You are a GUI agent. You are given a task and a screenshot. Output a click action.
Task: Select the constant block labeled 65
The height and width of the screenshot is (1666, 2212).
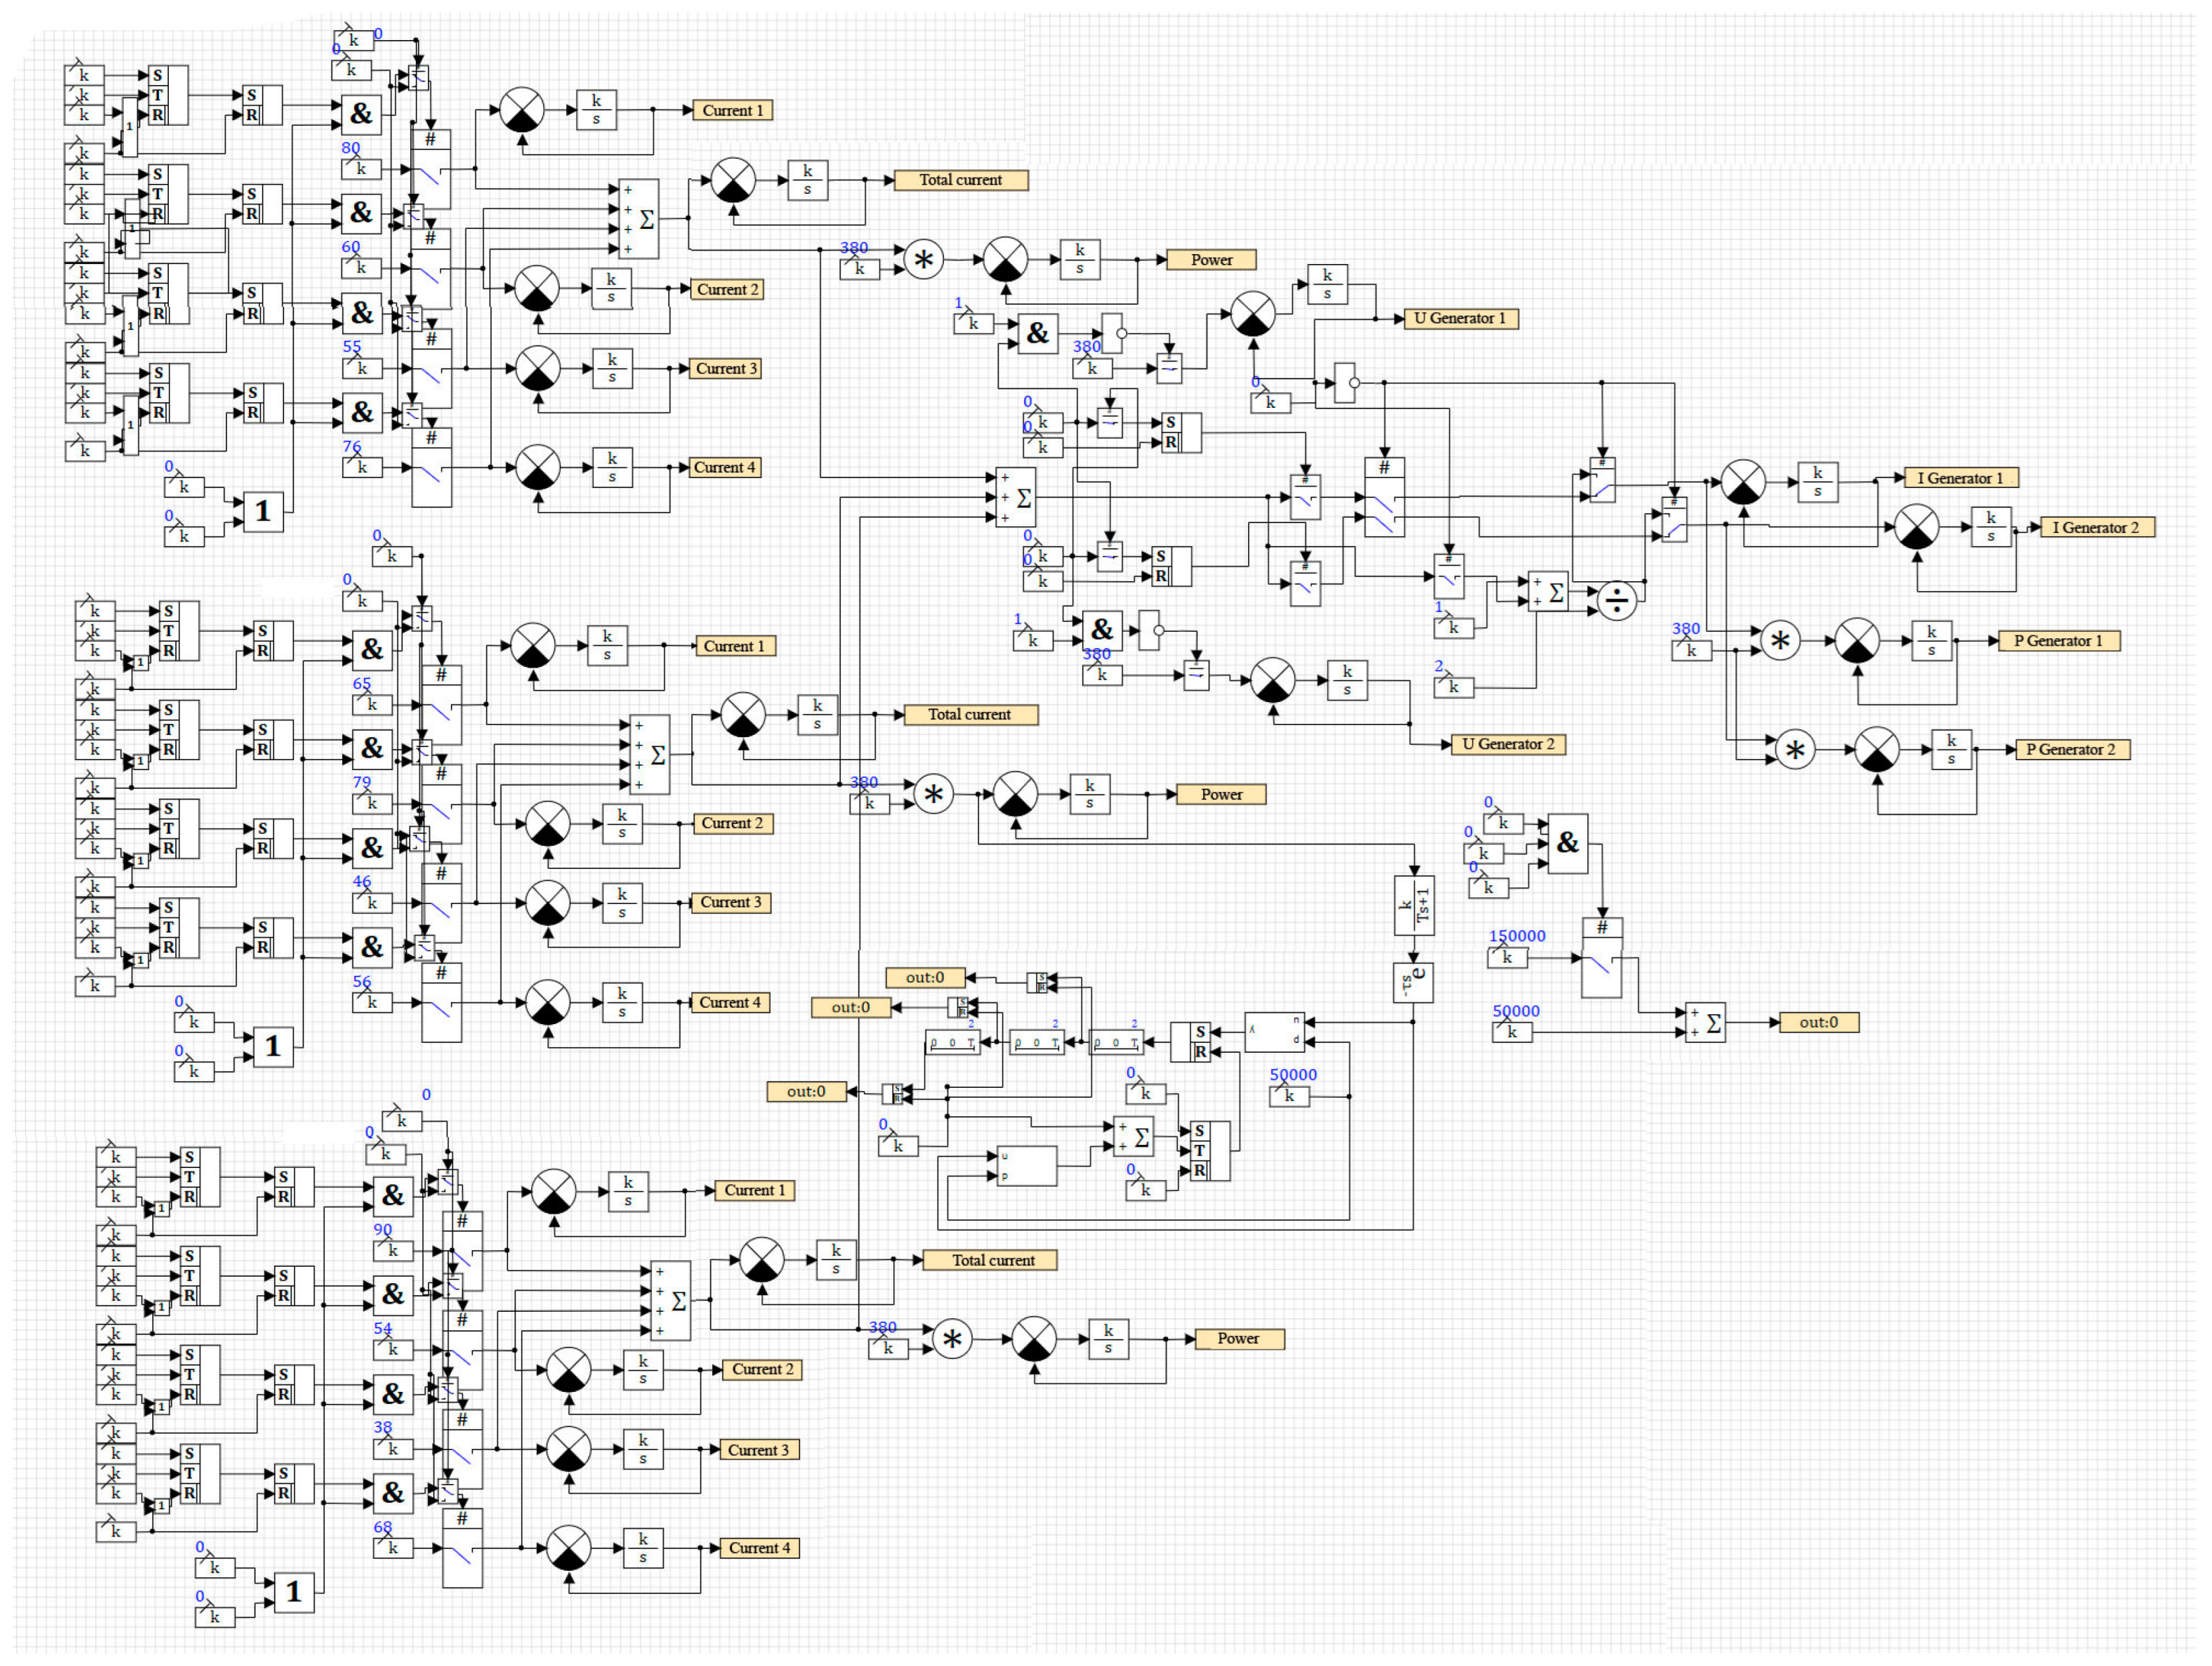coord(372,705)
